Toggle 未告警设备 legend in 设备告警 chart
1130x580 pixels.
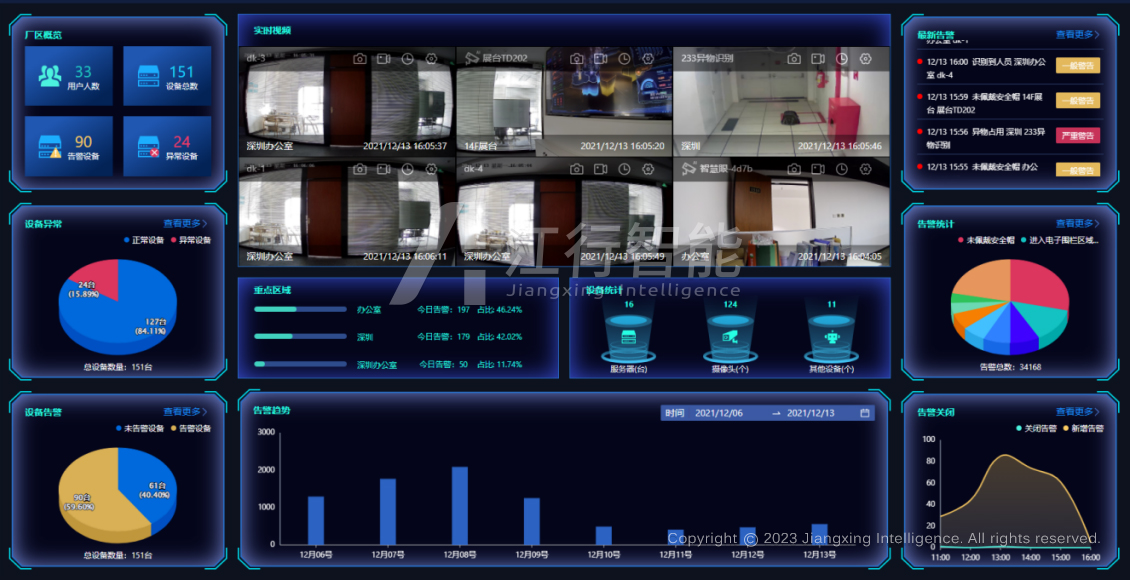tap(142, 428)
